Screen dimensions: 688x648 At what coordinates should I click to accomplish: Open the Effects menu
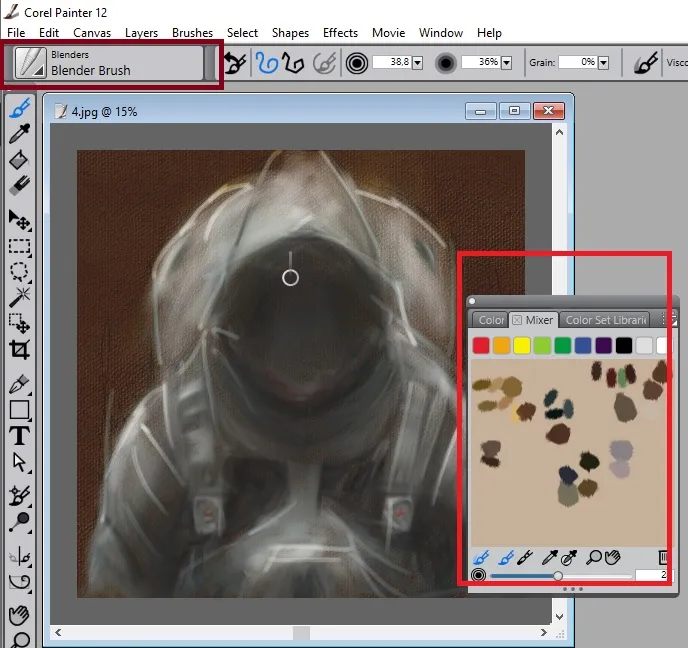tap(340, 33)
